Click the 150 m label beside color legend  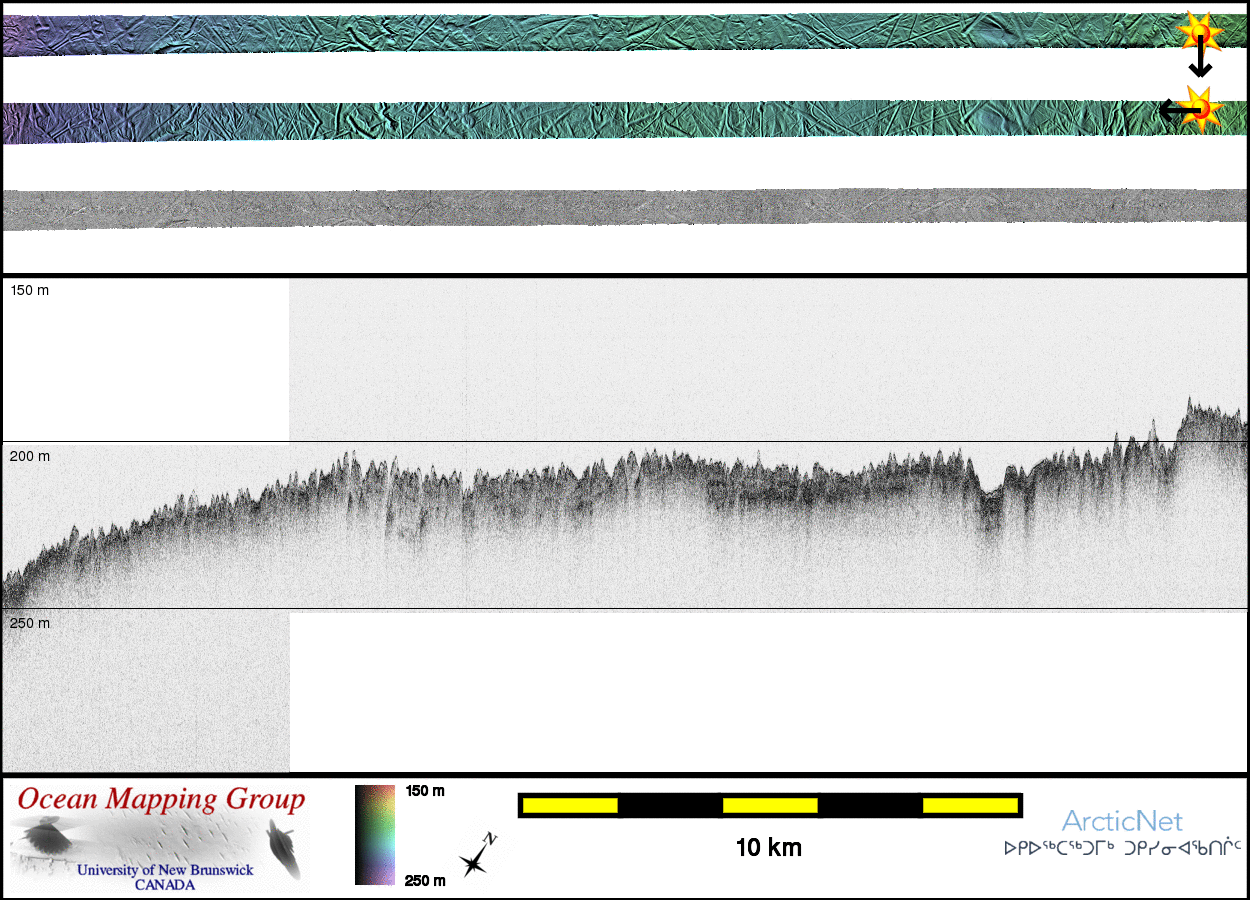425,791
